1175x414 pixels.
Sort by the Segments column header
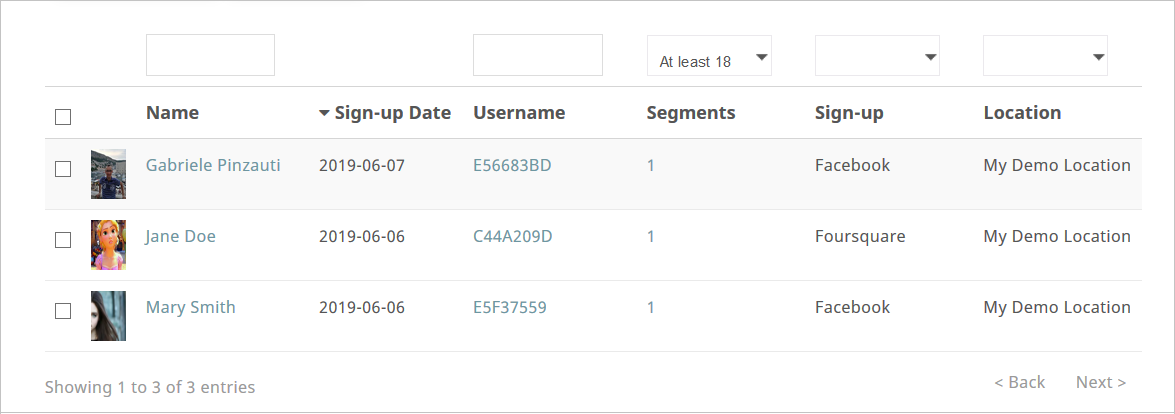(x=691, y=112)
